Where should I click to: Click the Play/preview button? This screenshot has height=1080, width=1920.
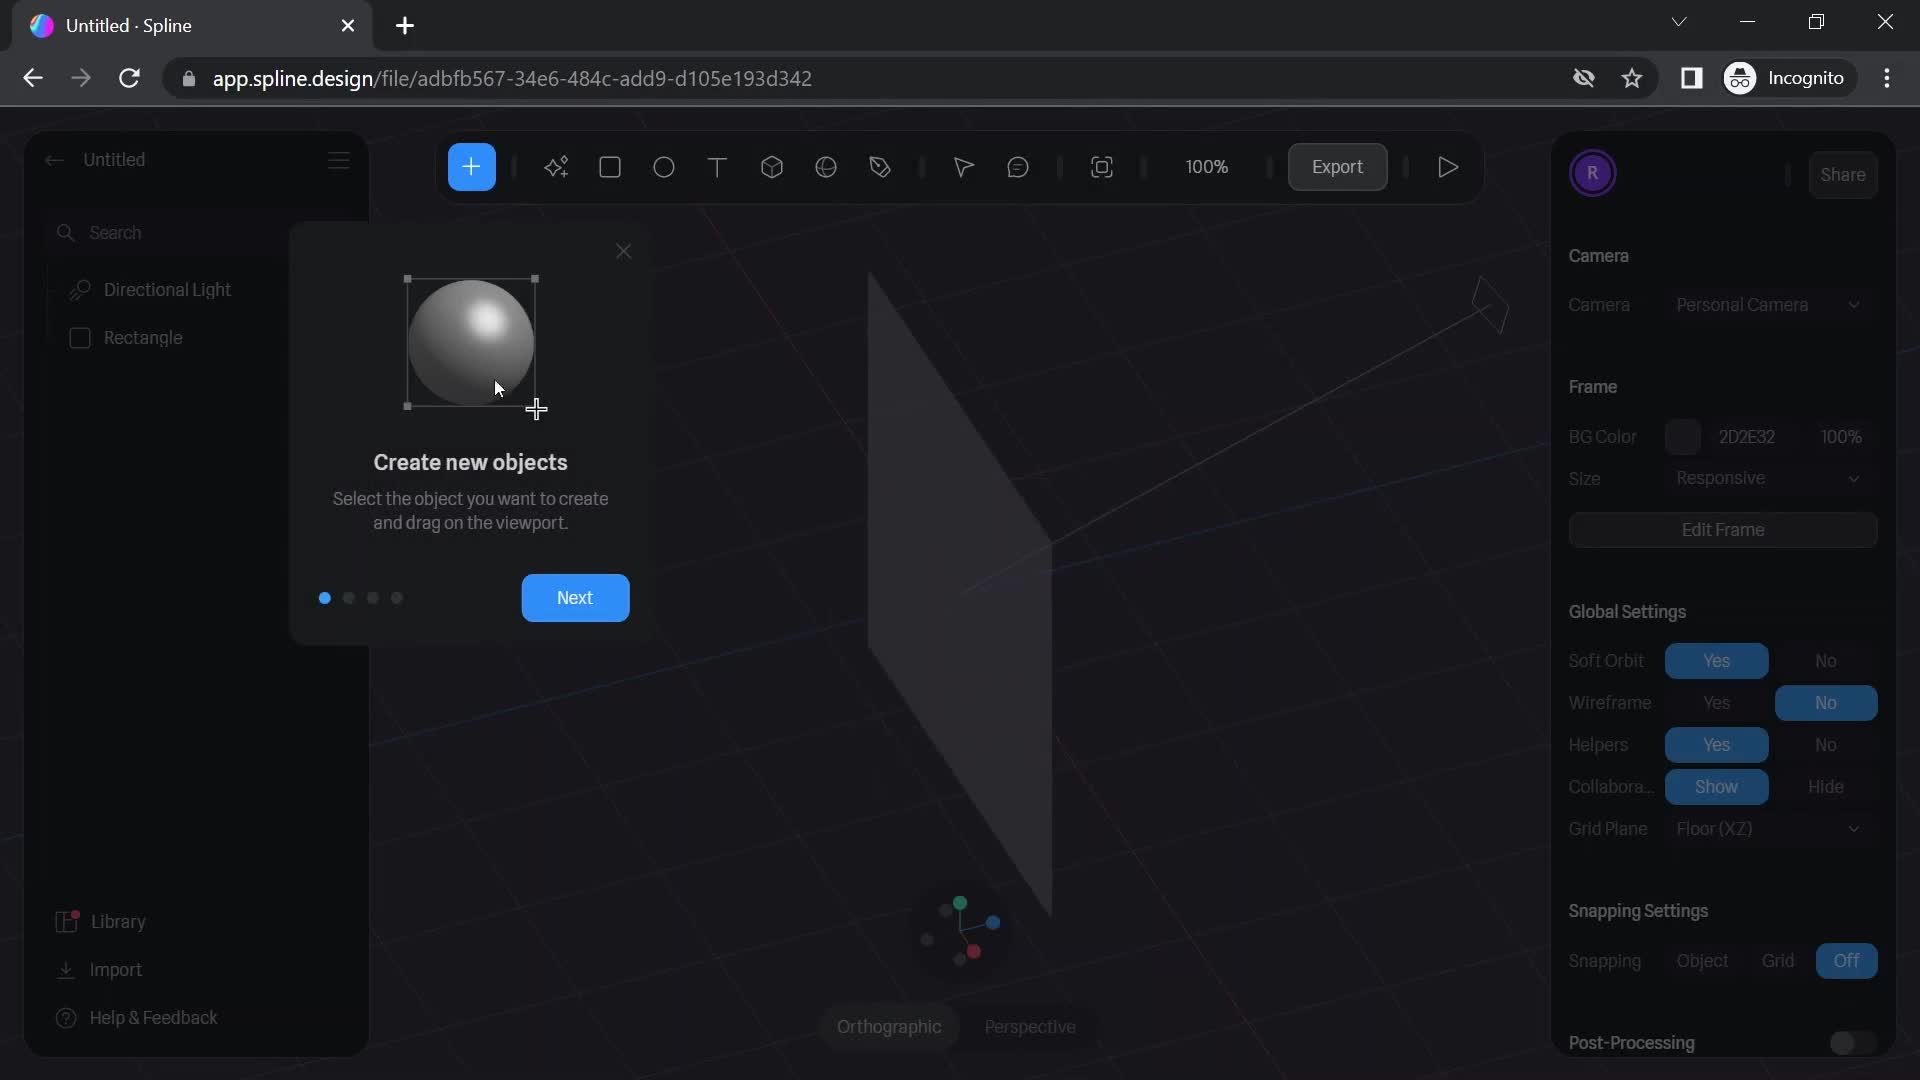point(1448,167)
